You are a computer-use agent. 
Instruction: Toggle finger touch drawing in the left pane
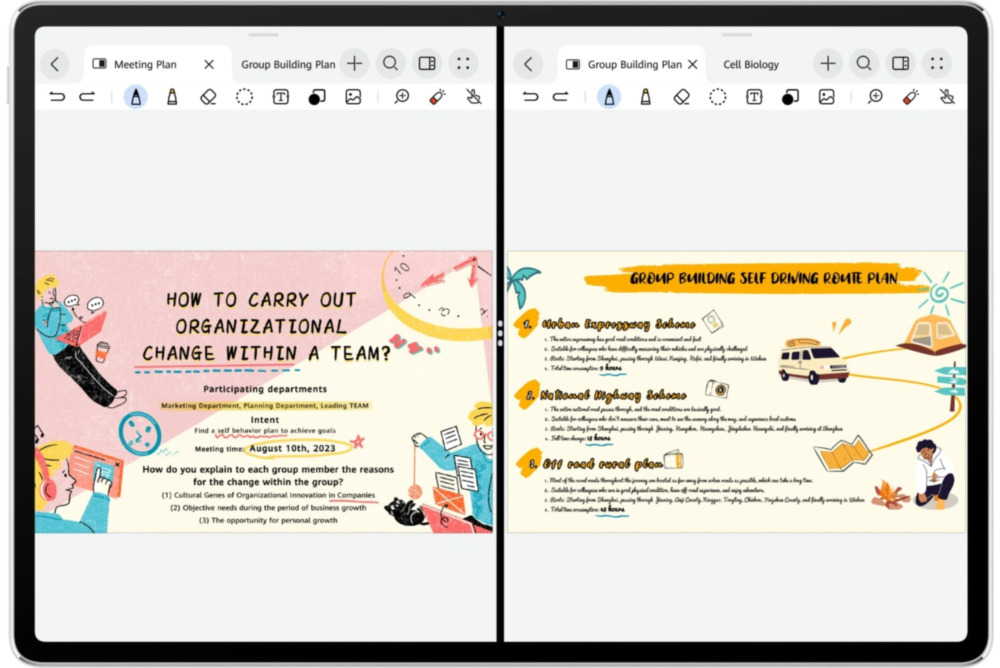pos(474,97)
